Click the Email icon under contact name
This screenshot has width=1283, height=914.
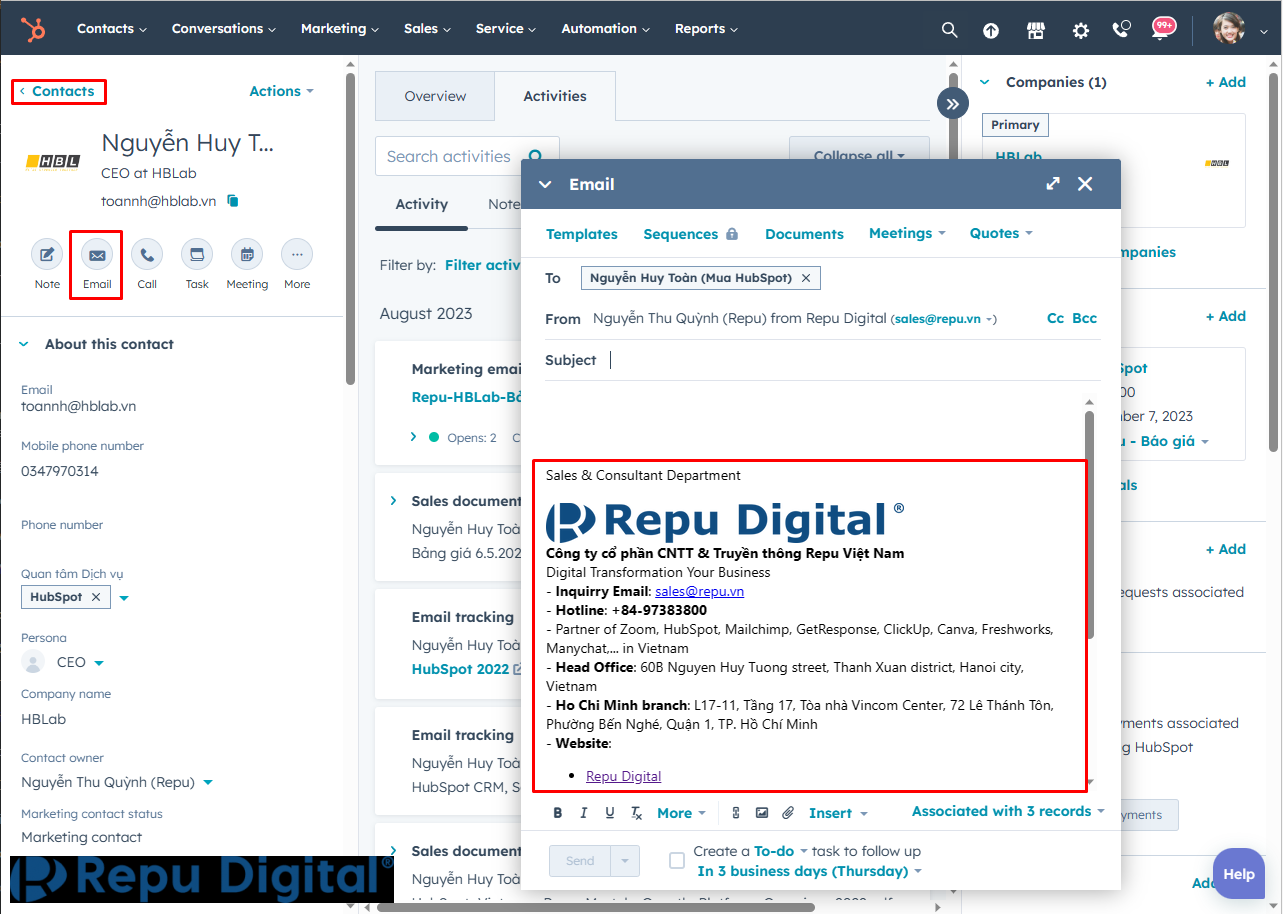point(97,255)
